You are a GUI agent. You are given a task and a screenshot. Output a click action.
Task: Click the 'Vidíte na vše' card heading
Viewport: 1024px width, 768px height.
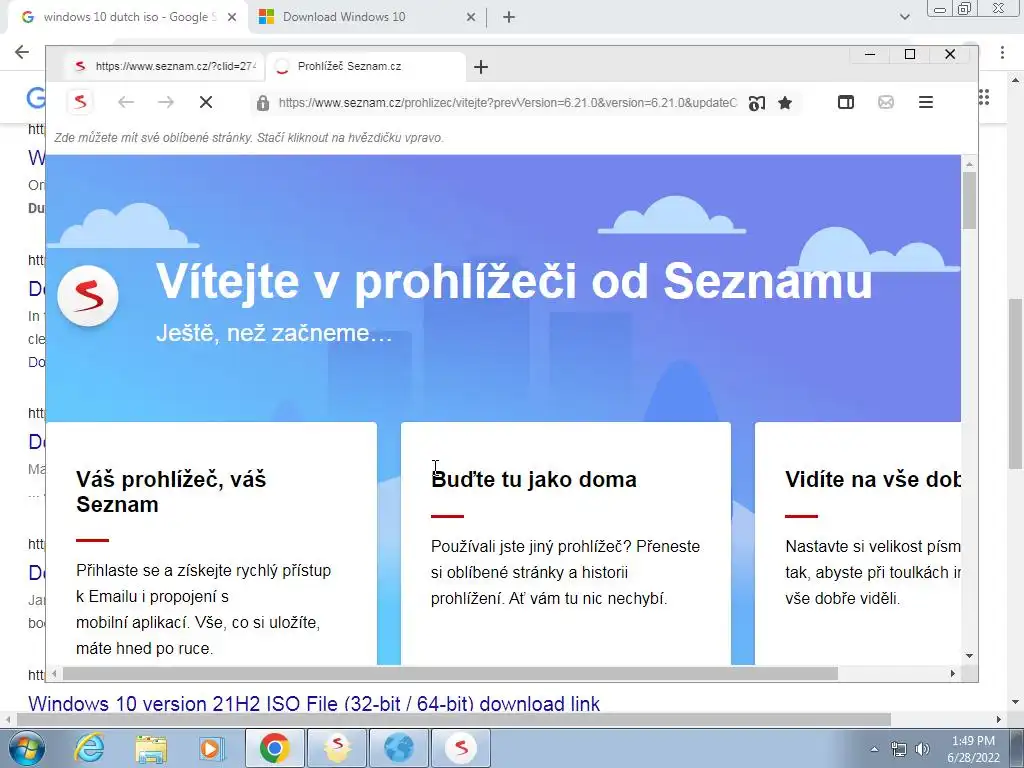click(x=872, y=479)
